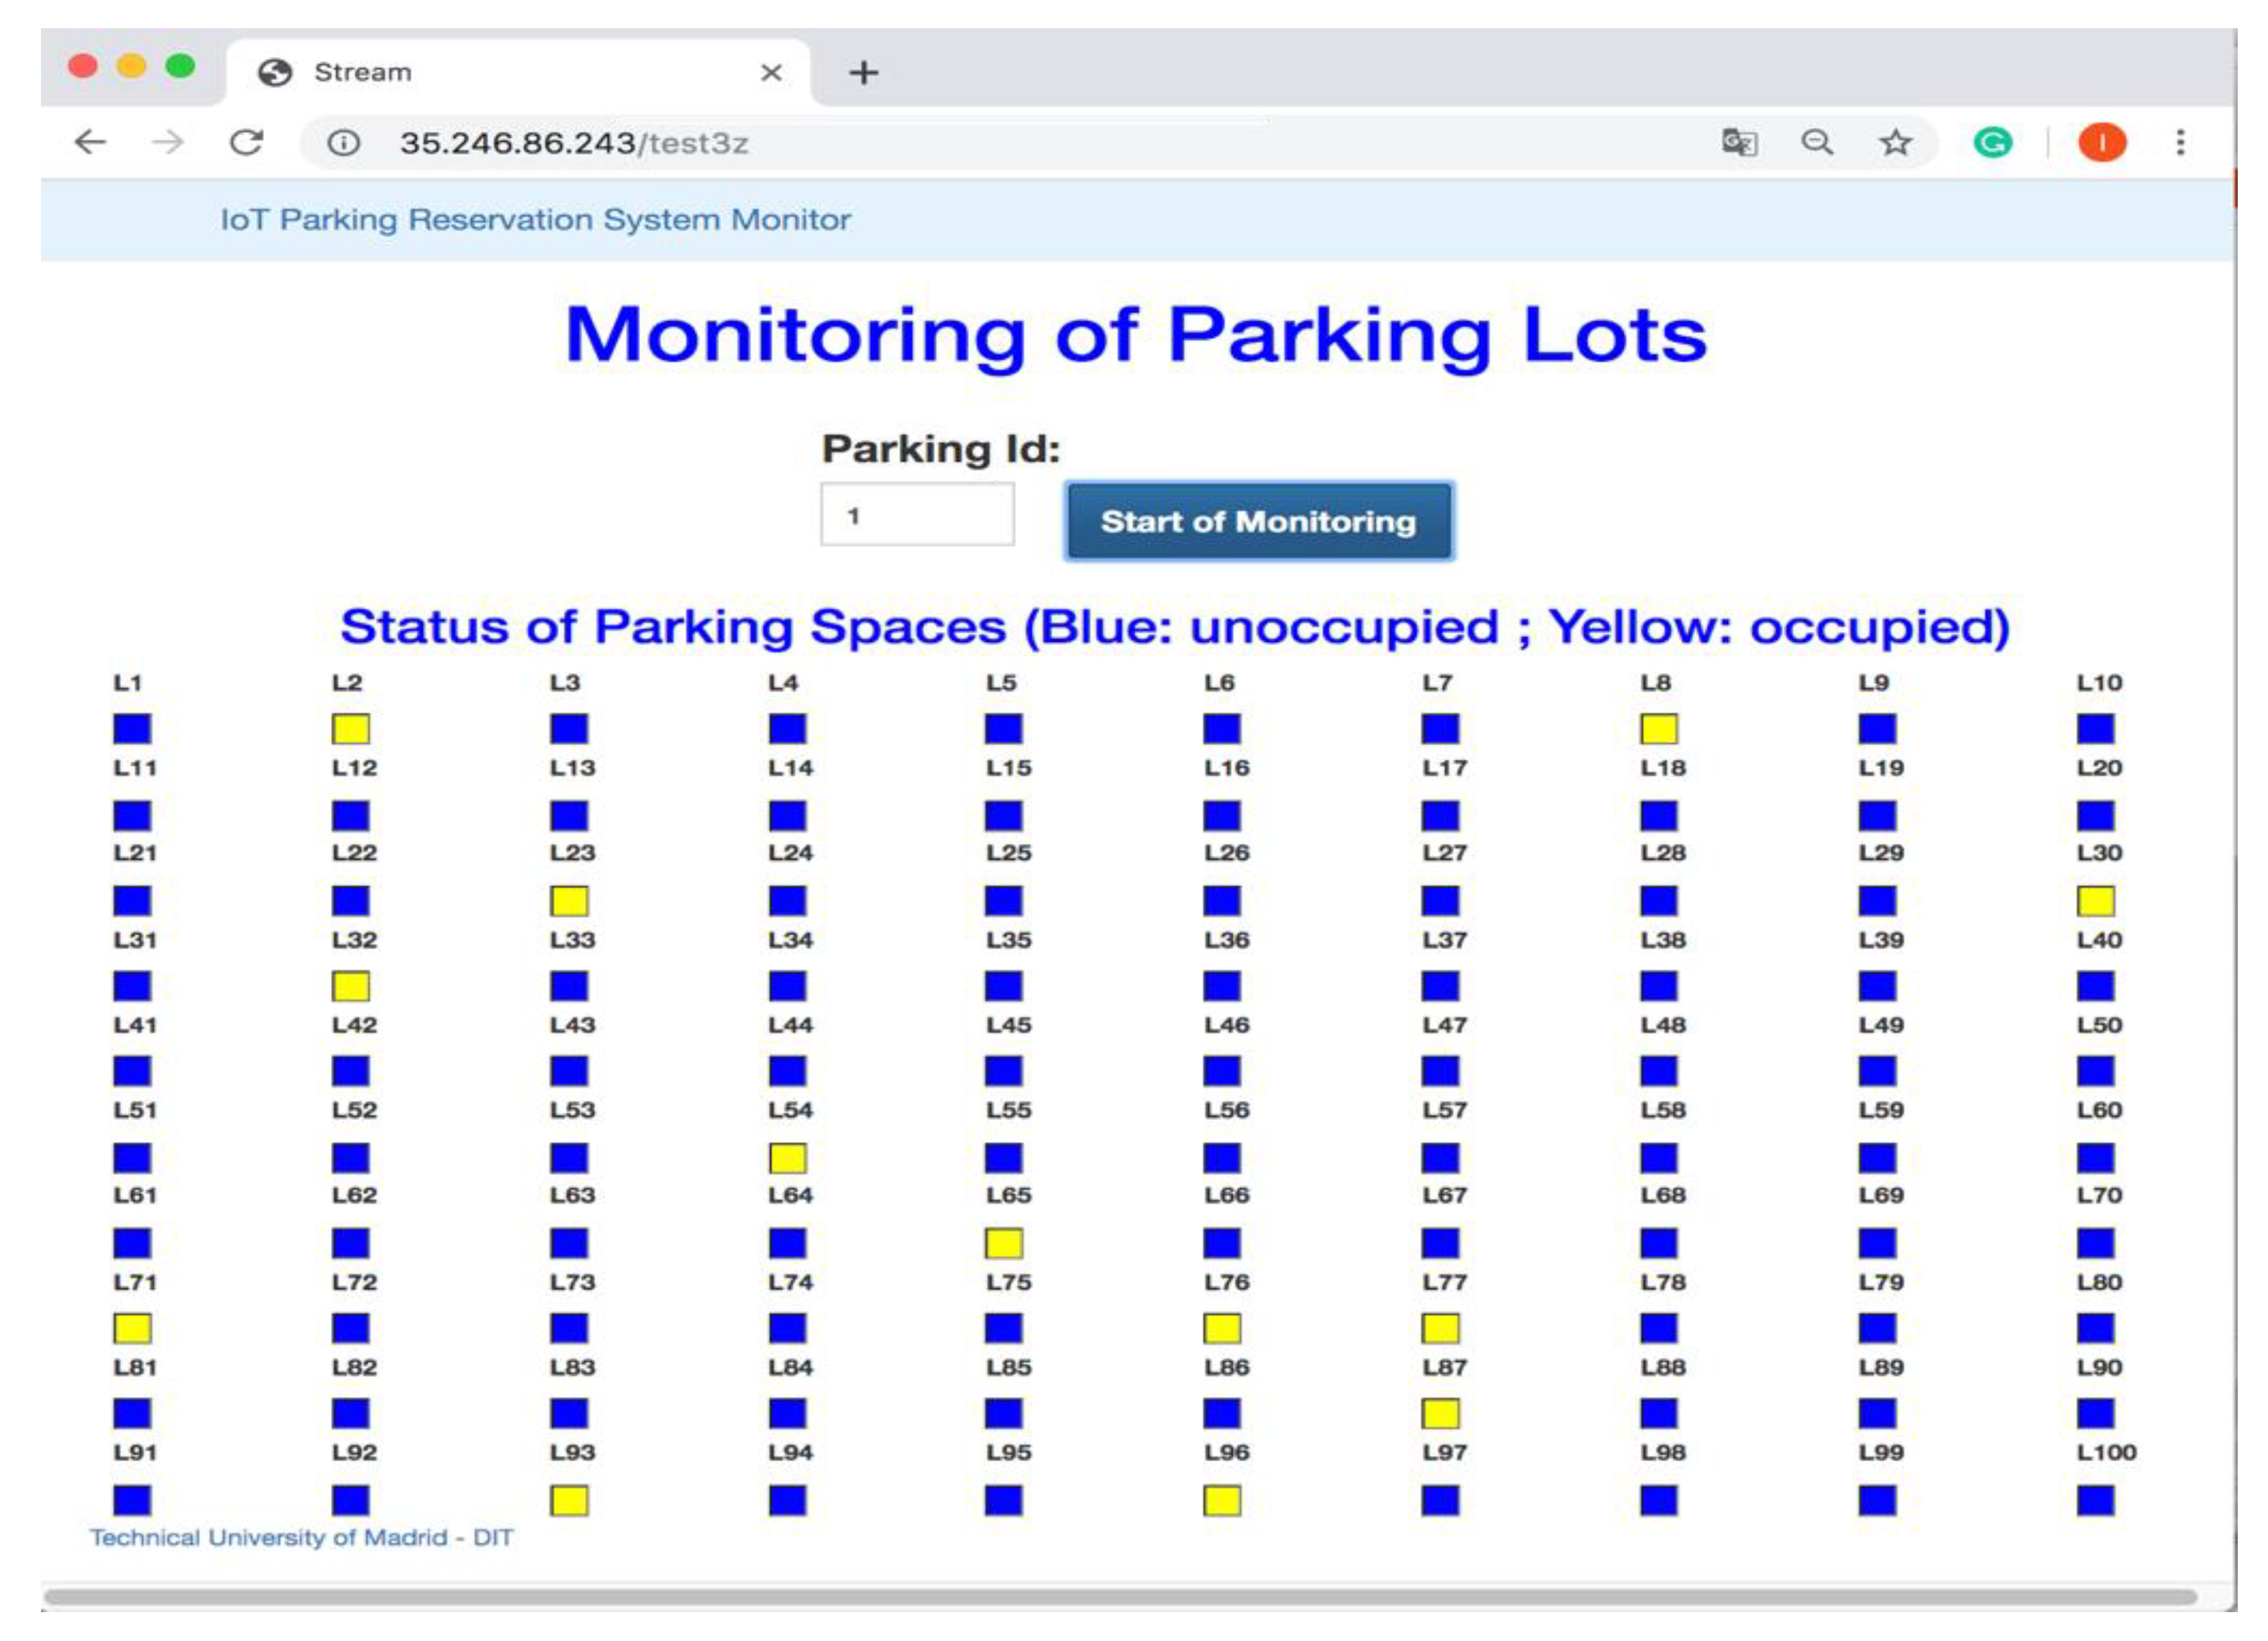Click the yellow L2 parking square

coord(351,729)
